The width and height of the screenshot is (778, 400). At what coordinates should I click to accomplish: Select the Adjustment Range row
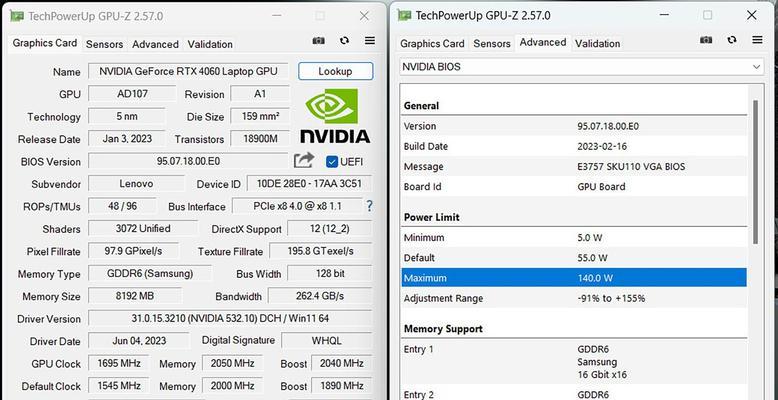click(574, 298)
